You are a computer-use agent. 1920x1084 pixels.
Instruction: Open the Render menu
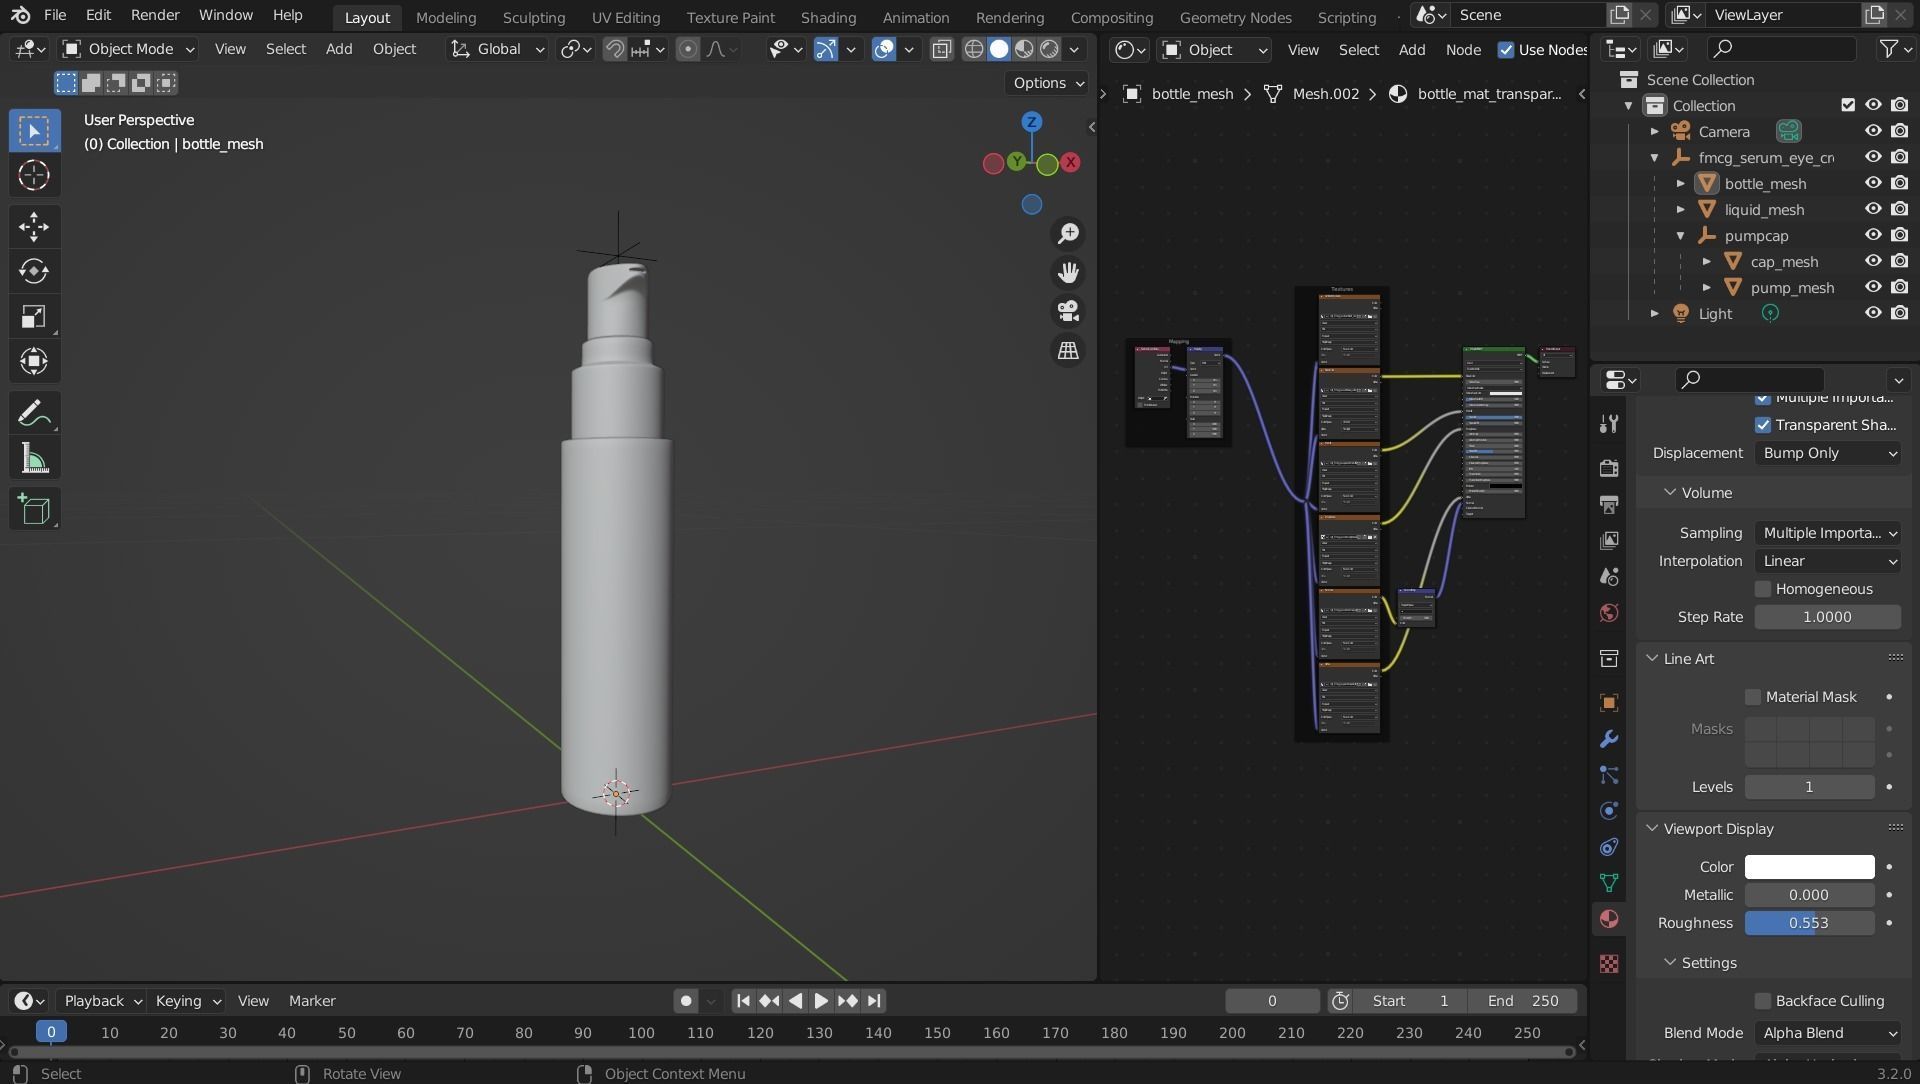(x=155, y=15)
